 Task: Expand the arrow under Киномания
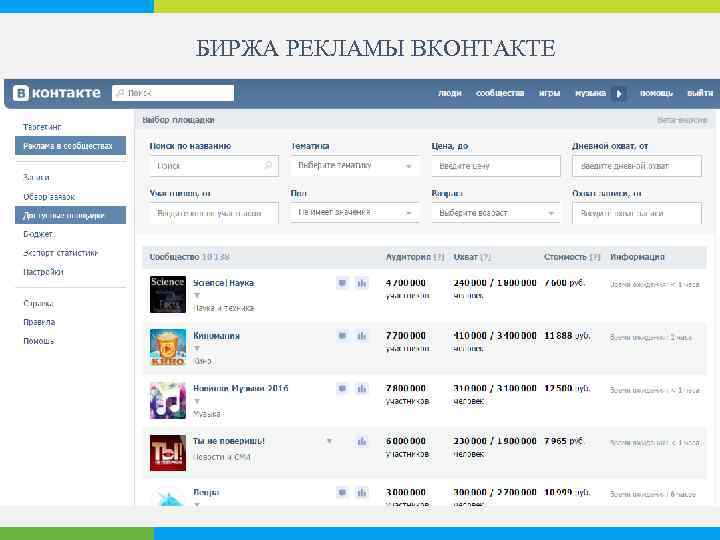pos(197,349)
